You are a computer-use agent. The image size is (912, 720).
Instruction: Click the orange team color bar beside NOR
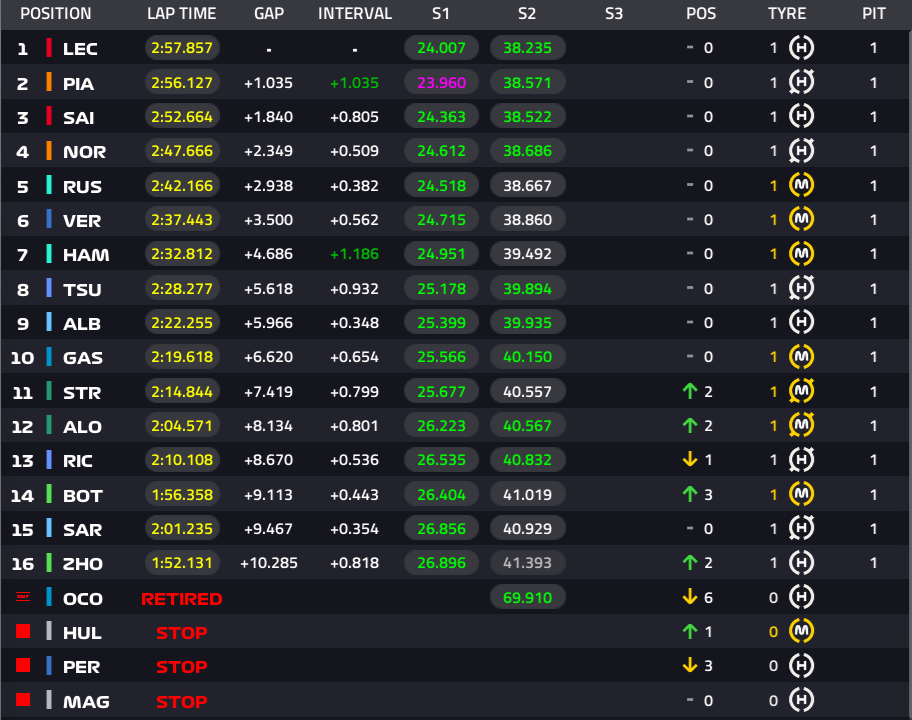point(49,151)
